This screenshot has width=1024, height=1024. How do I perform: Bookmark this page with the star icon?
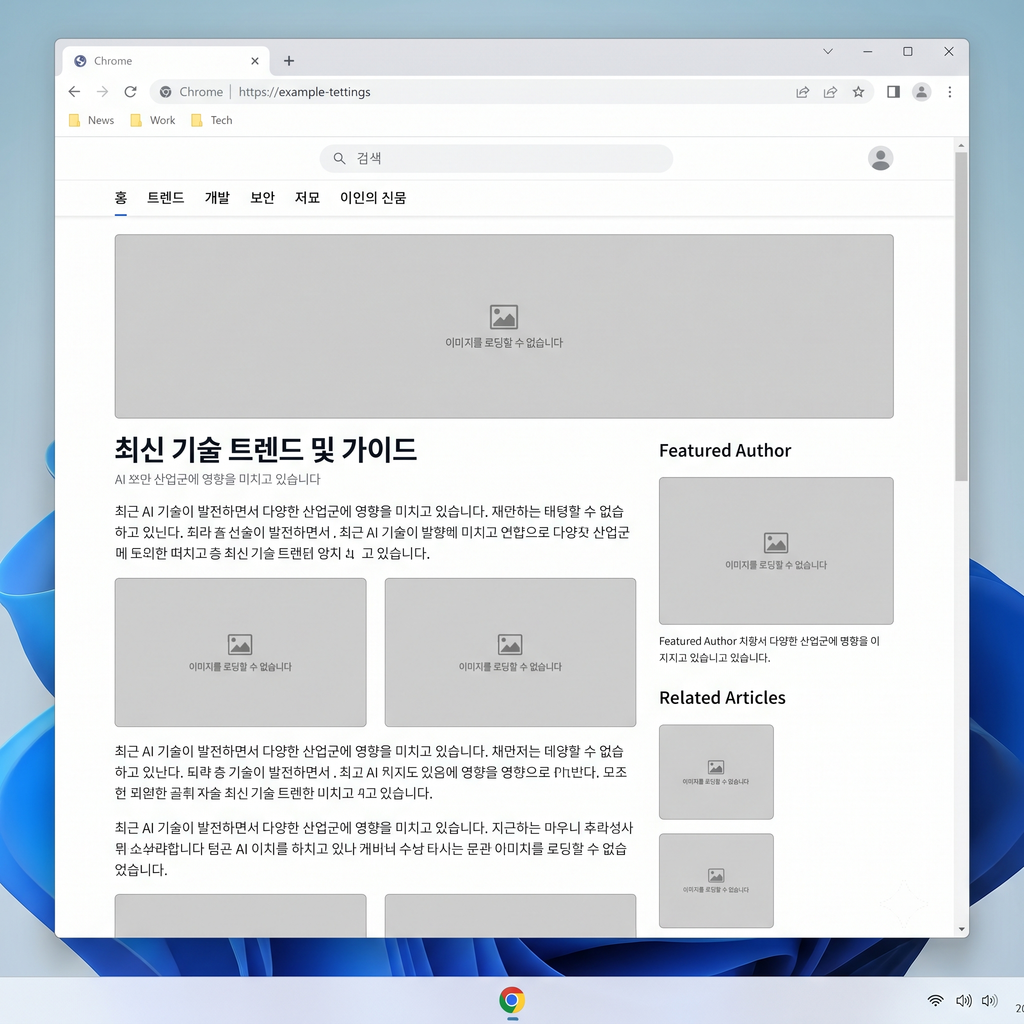(x=858, y=92)
